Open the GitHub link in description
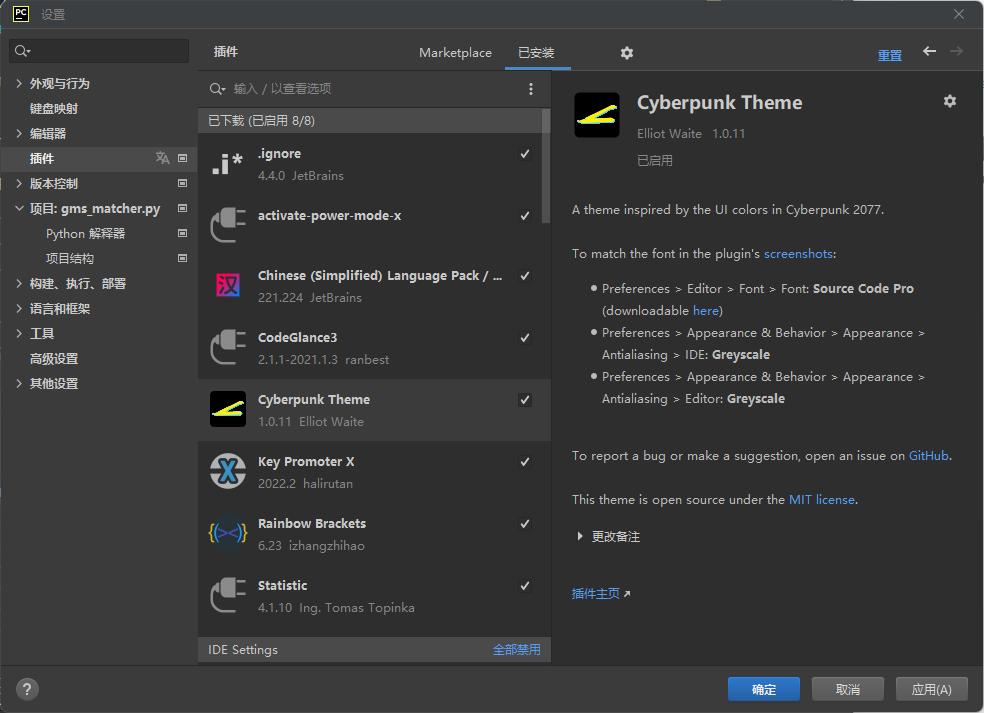Screen dimensions: 984x713 click(929, 456)
